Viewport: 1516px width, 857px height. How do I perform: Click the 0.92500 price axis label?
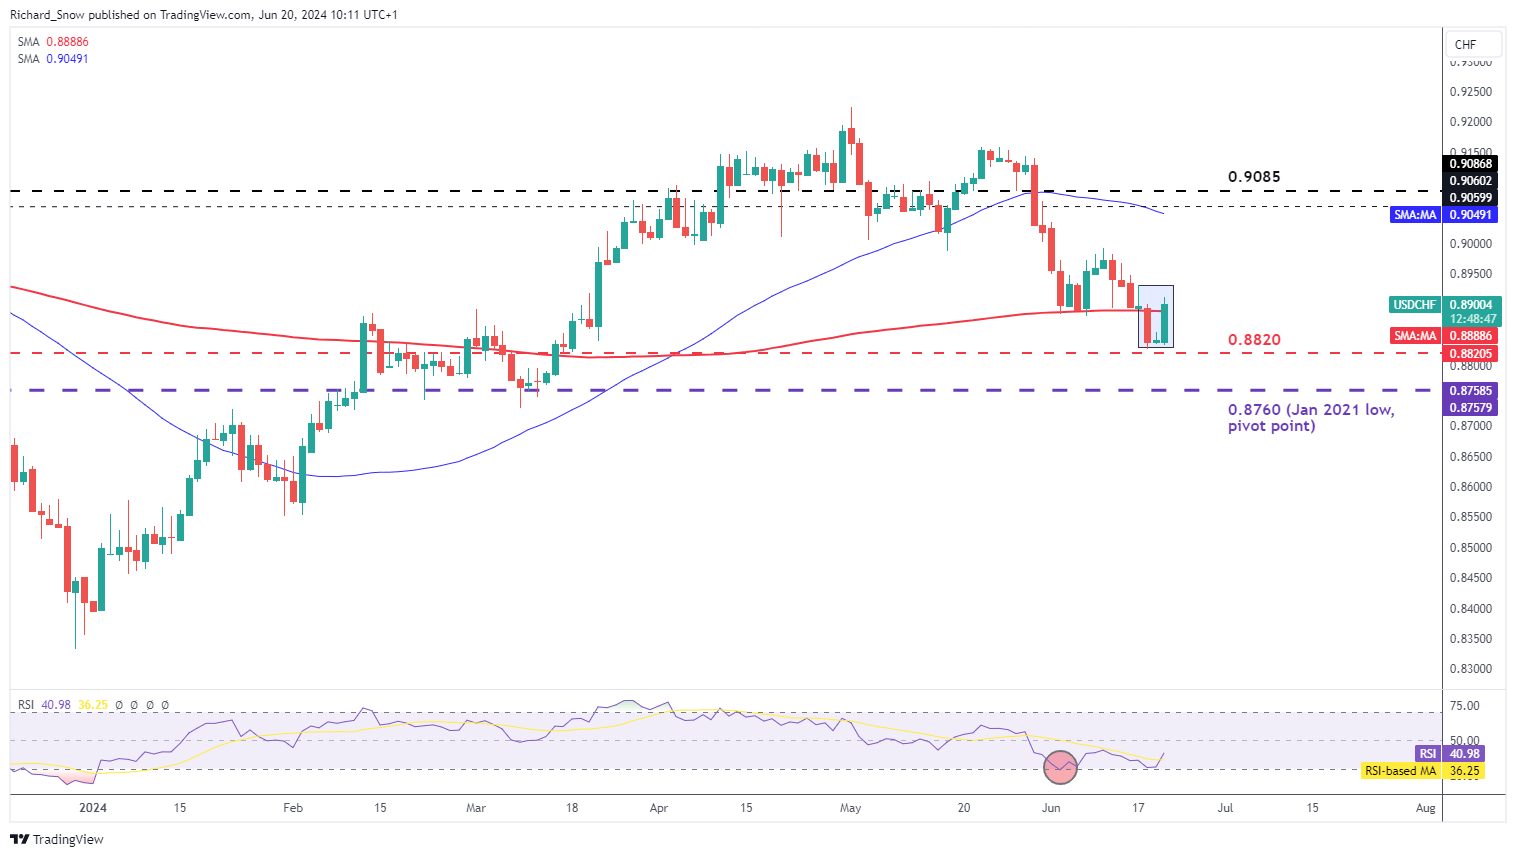1471,92
